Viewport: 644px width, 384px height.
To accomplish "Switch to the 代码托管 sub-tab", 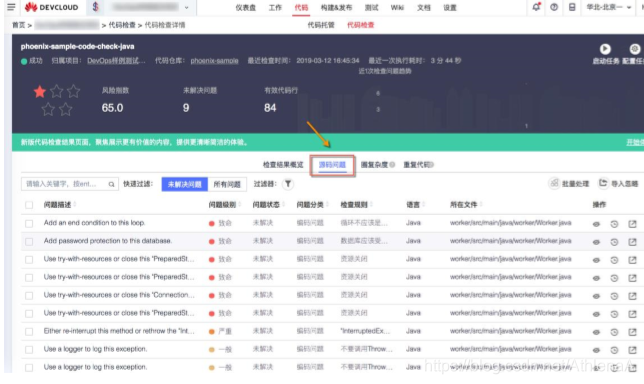I will [321, 25].
